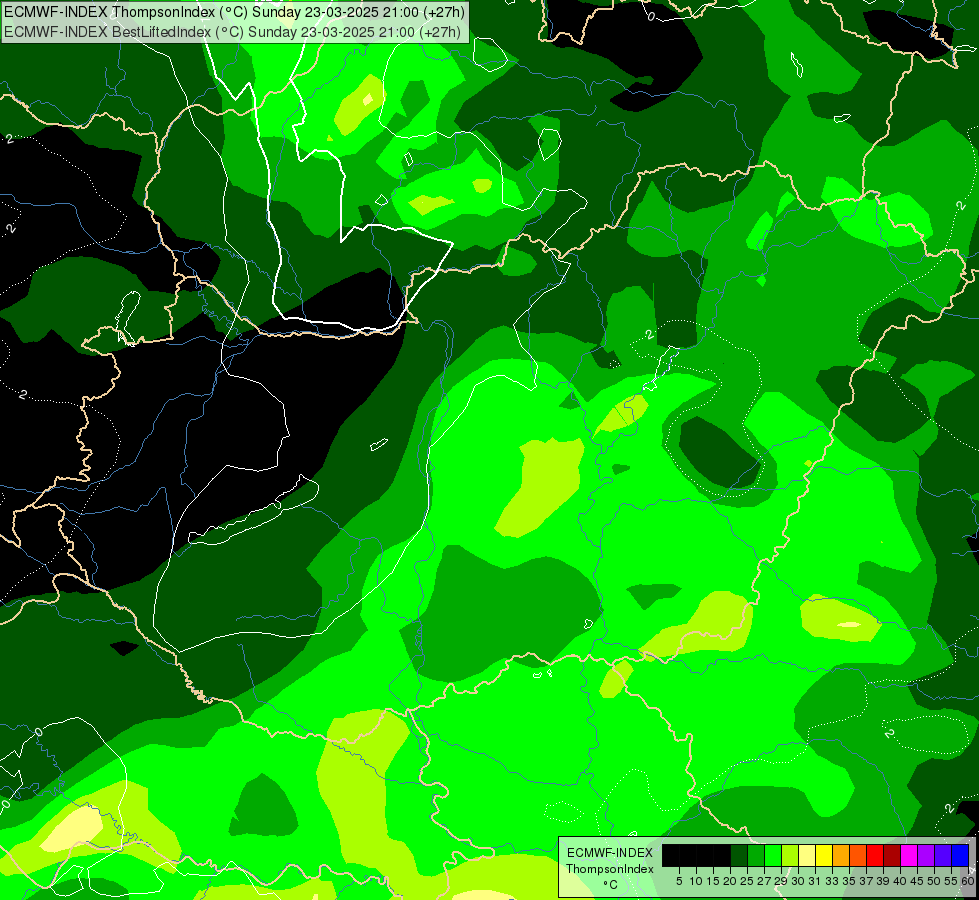Image resolution: width=979 pixels, height=900 pixels.
Task: Click the legend tick label 55
Action: click(x=951, y=881)
